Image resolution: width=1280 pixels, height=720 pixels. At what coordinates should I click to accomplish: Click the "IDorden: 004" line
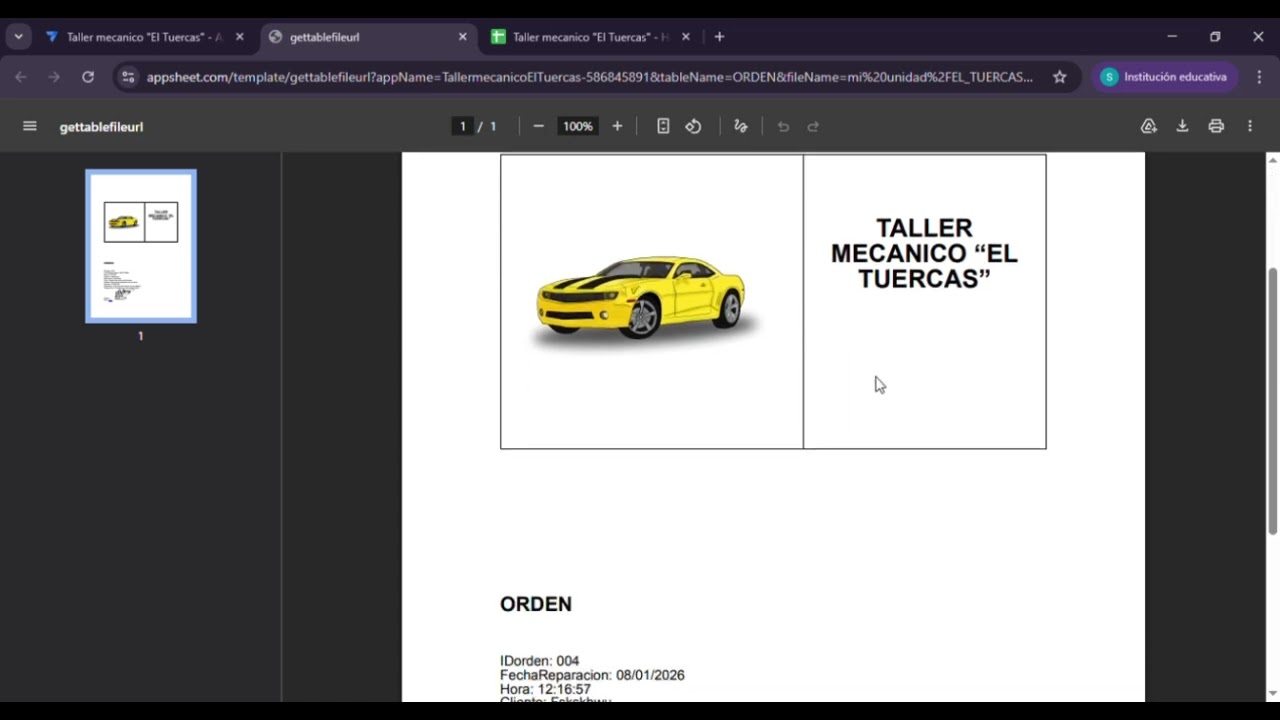click(x=539, y=661)
